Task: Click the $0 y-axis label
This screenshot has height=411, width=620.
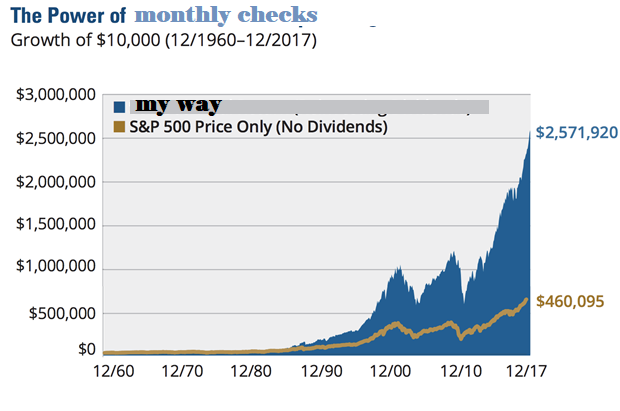Action: pos(87,349)
